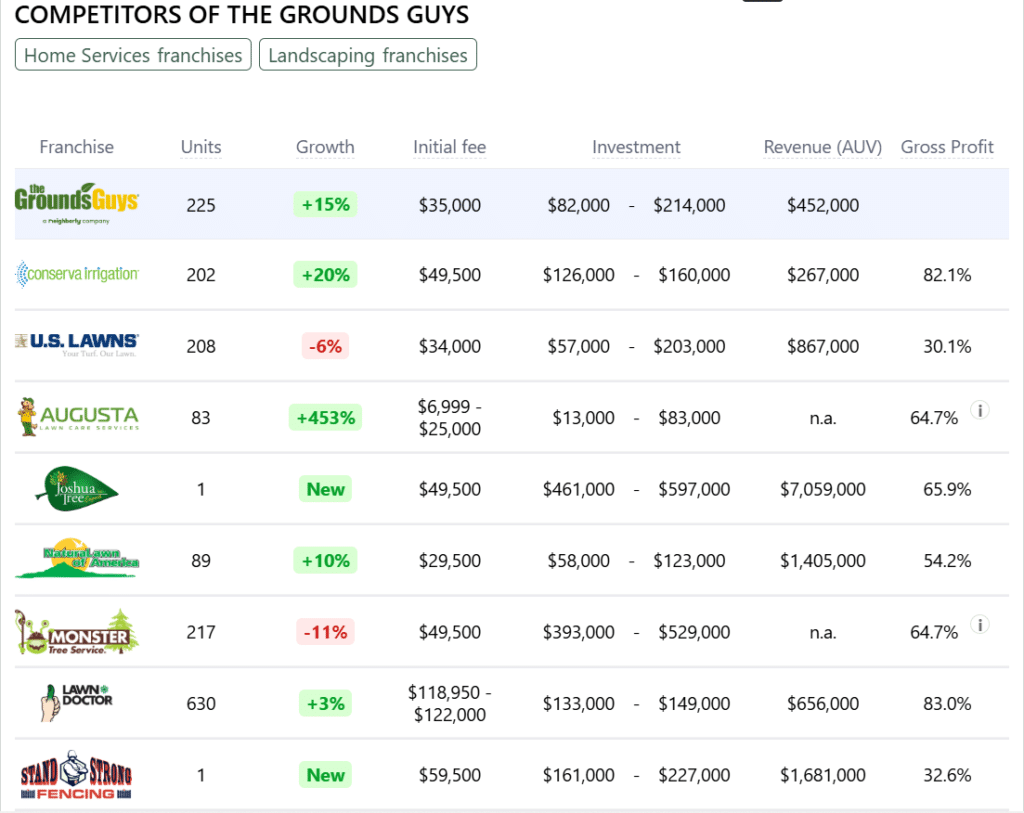Select the 208 units value

click(200, 346)
